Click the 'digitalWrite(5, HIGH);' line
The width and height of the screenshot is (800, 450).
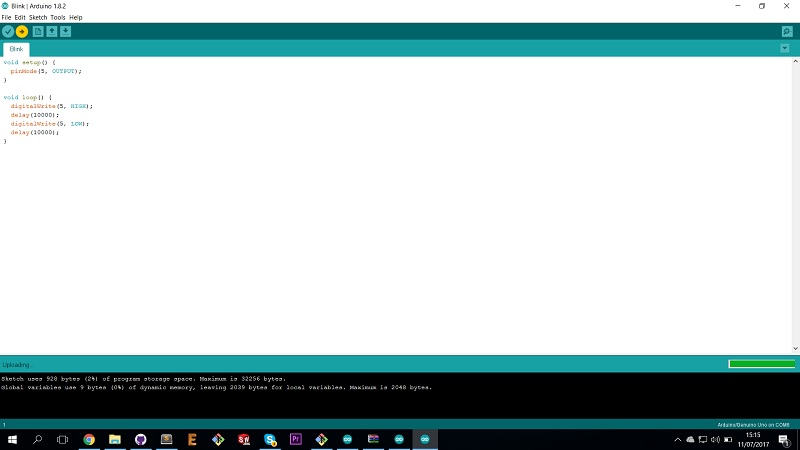pos(52,106)
